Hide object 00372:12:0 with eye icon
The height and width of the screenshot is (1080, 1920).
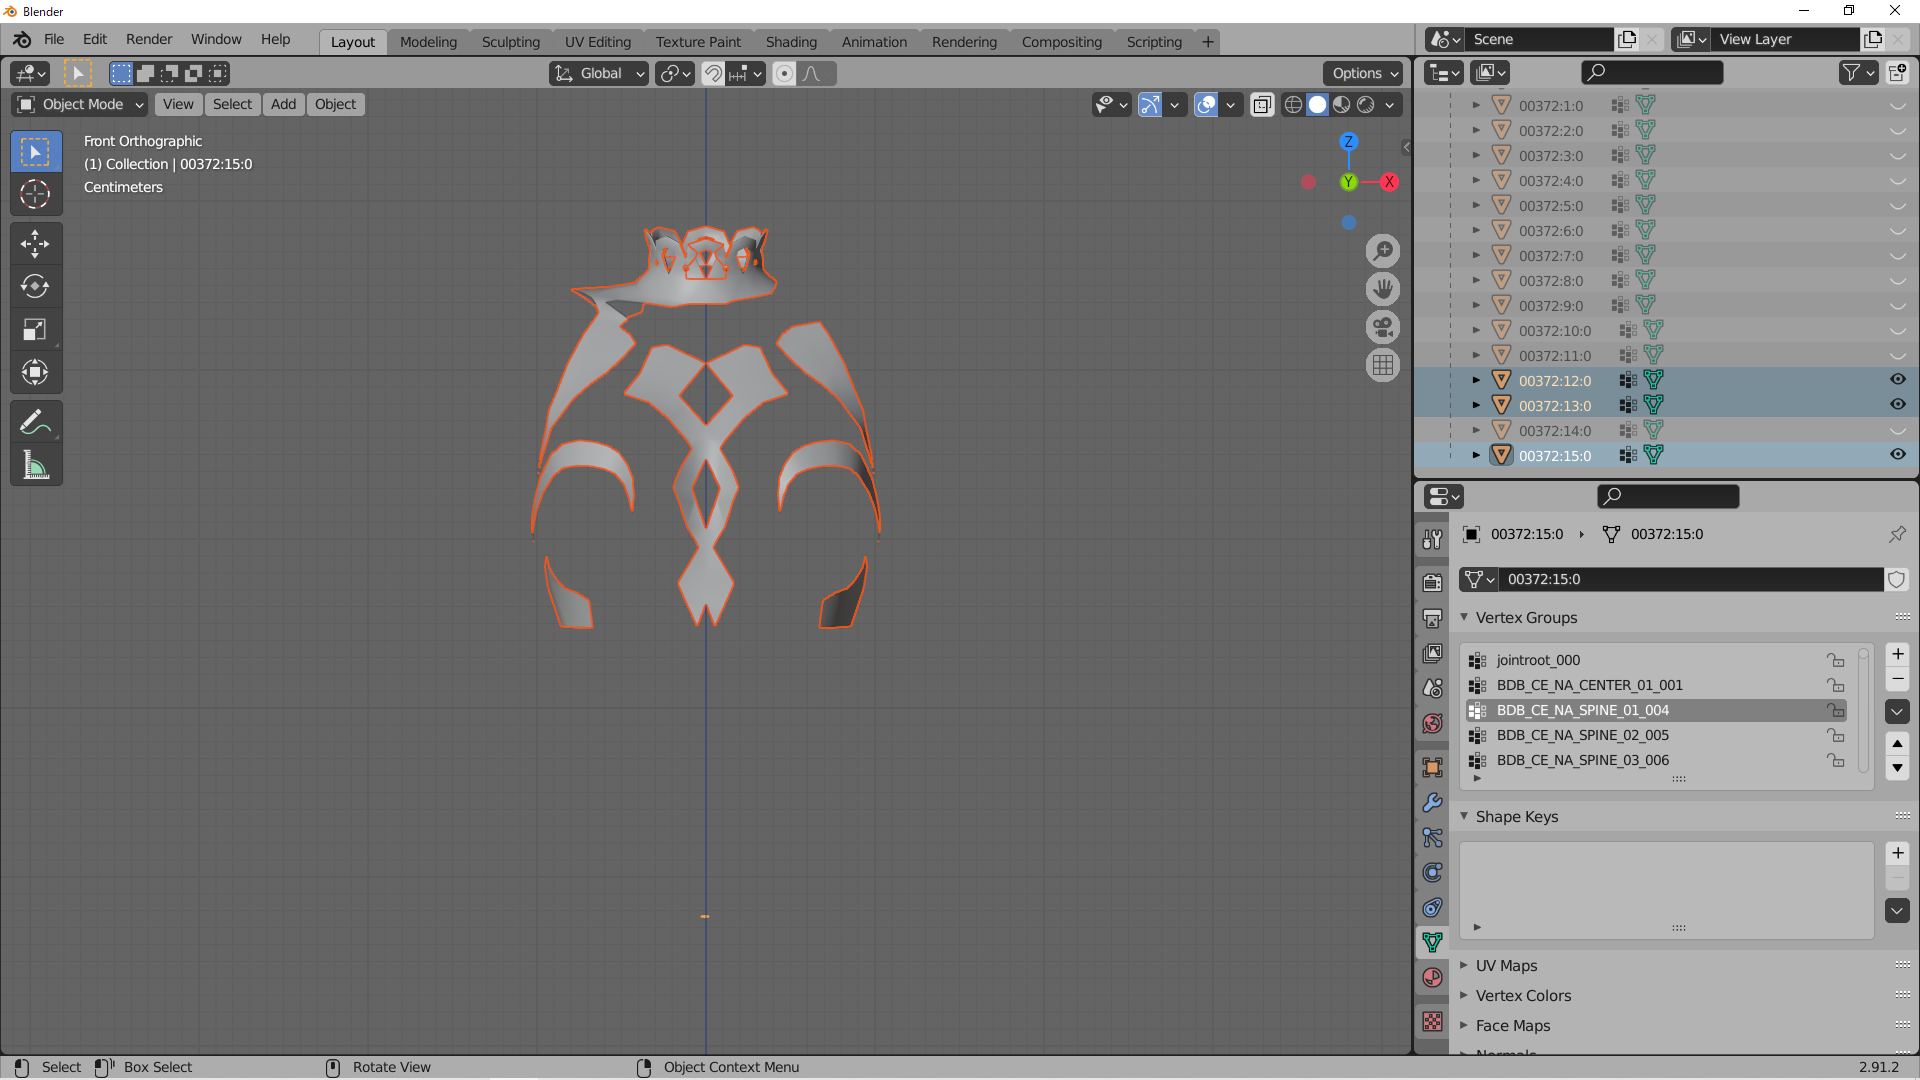(1897, 380)
